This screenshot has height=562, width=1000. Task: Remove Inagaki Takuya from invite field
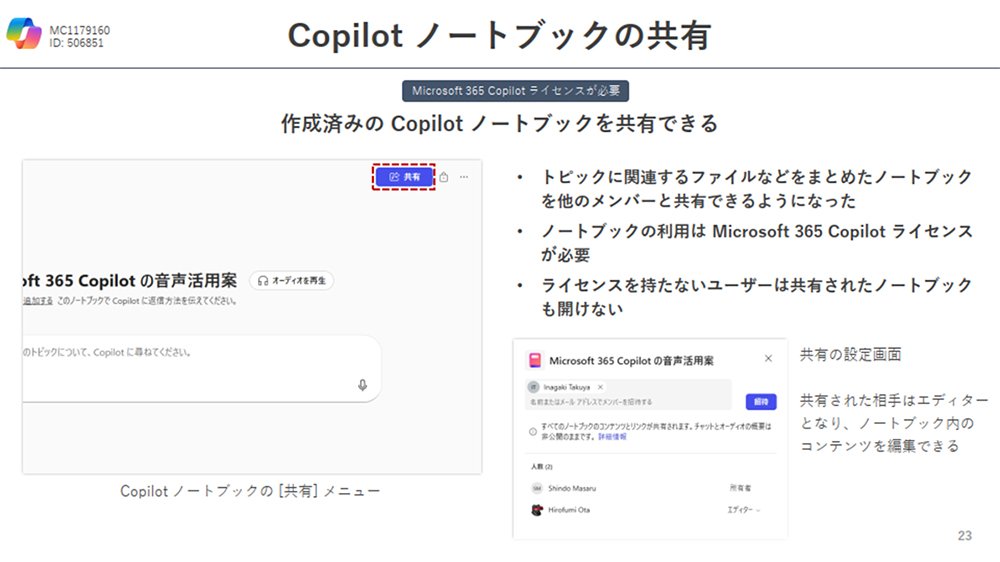pos(600,387)
